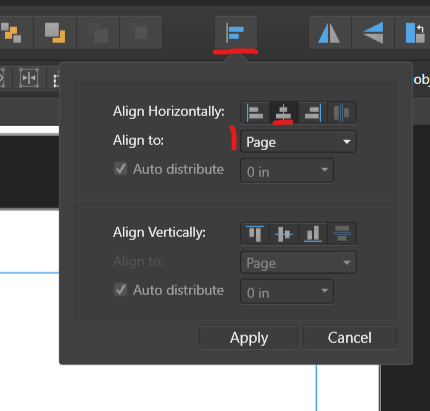Image resolution: width=430 pixels, height=411 pixels.
Task: Click the Cancel button
Action: coord(350,338)
